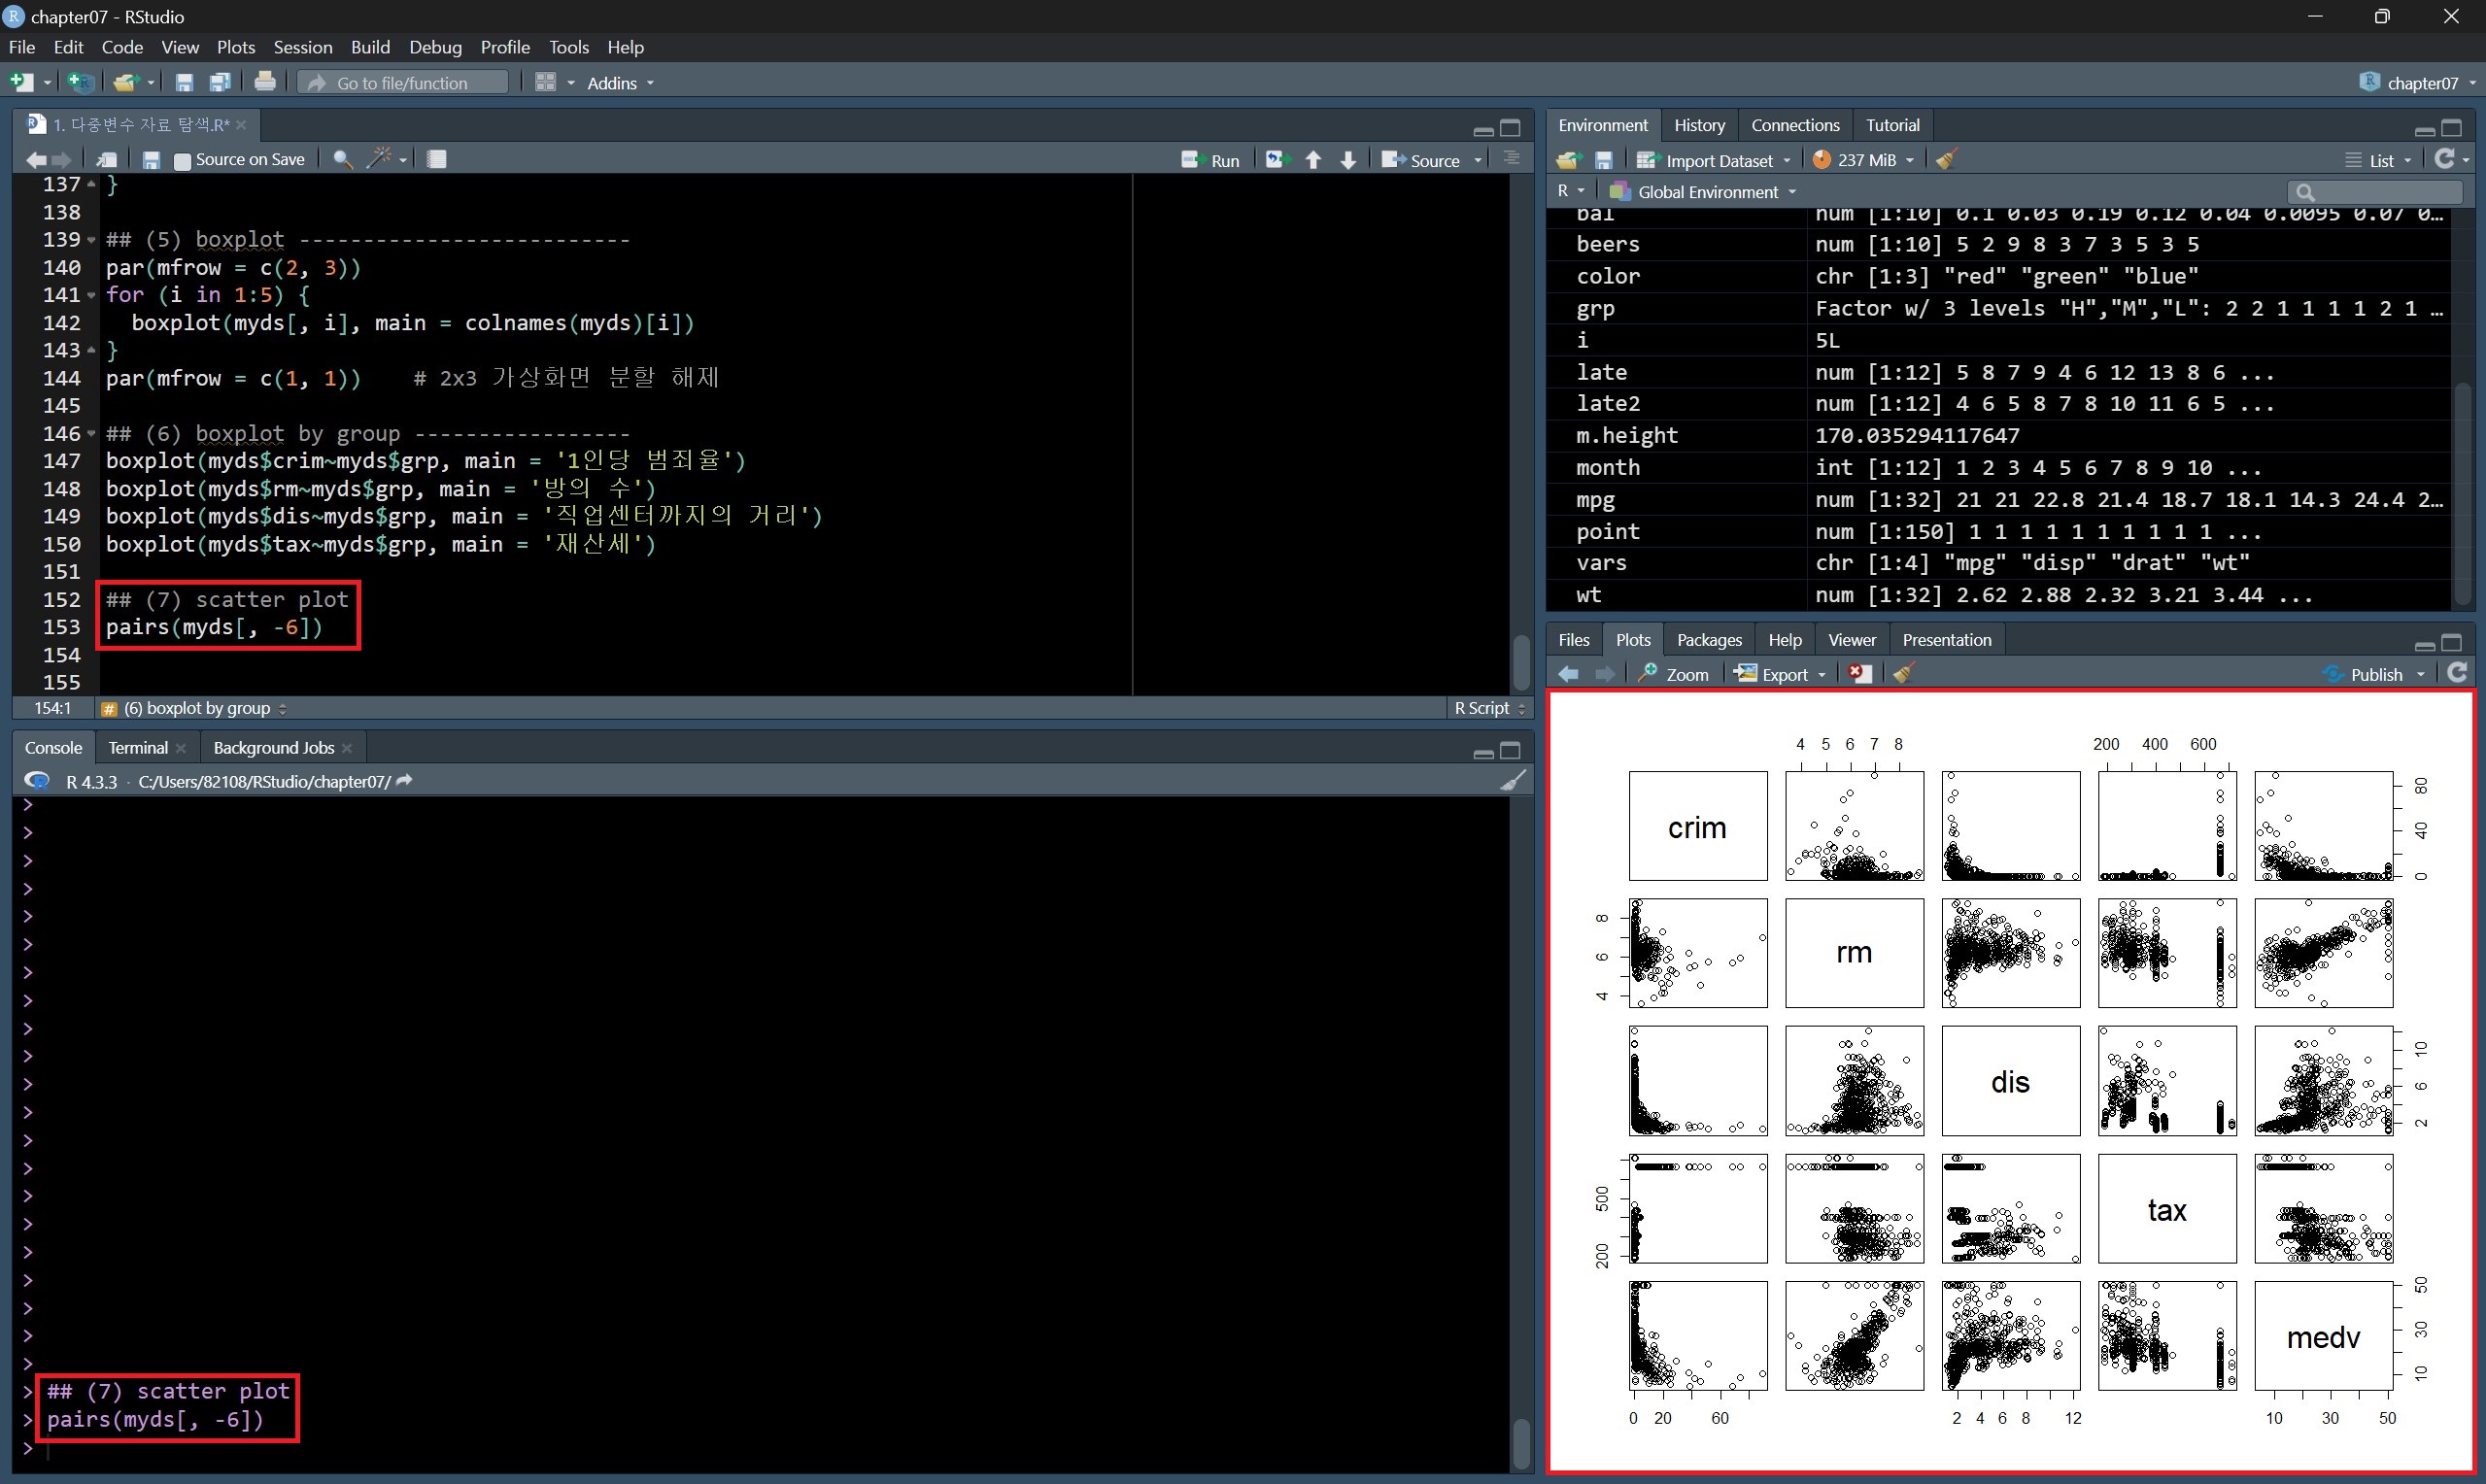Collapse the code fold at line 141
This screenshot has height=1484, width=2486.
point(92,295)
